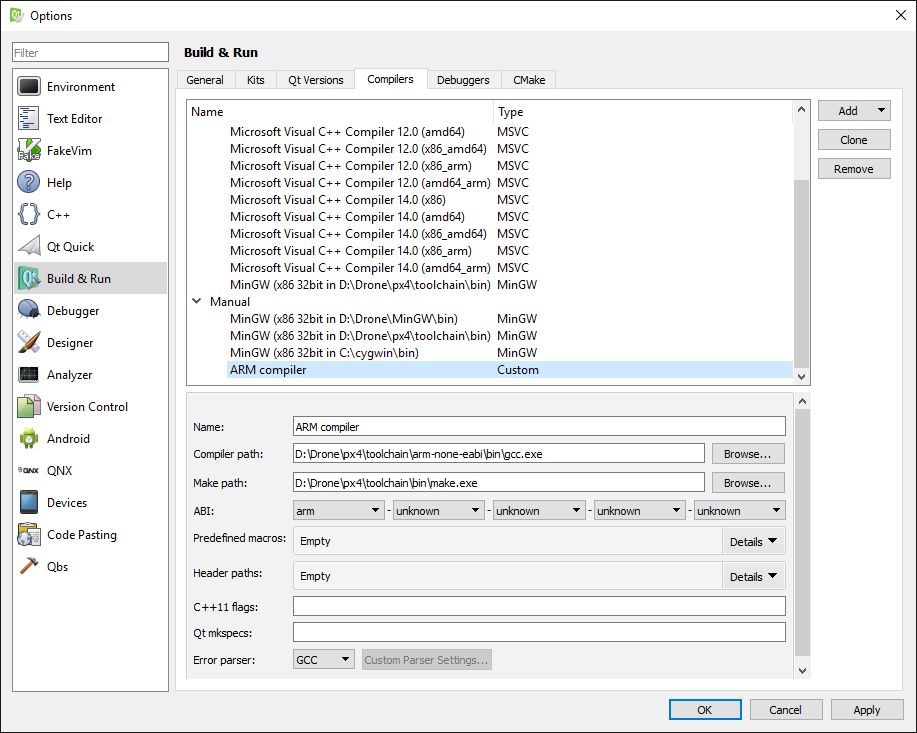Click the Filter search field

pos(90,53)
